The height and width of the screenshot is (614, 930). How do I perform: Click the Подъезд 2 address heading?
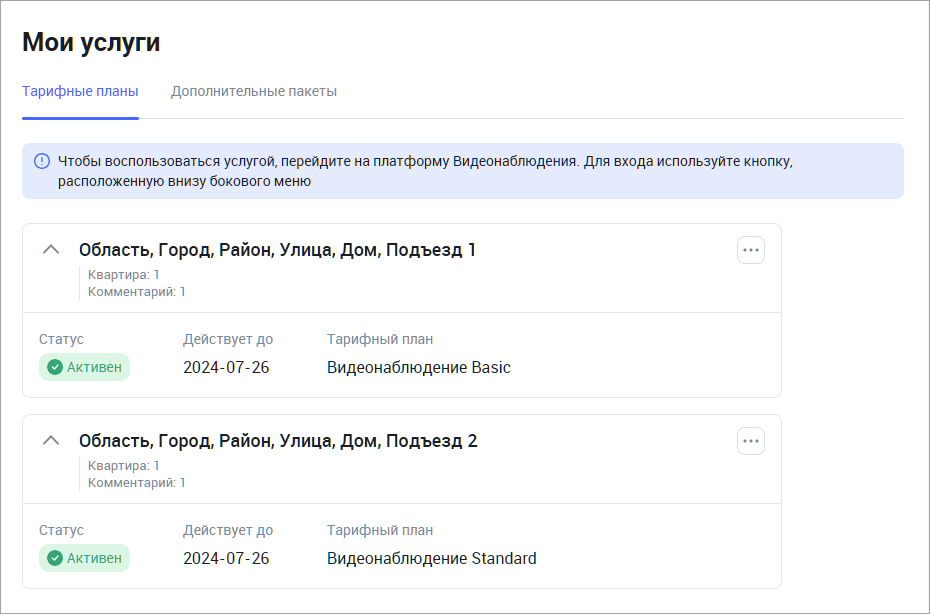(278, 441)
